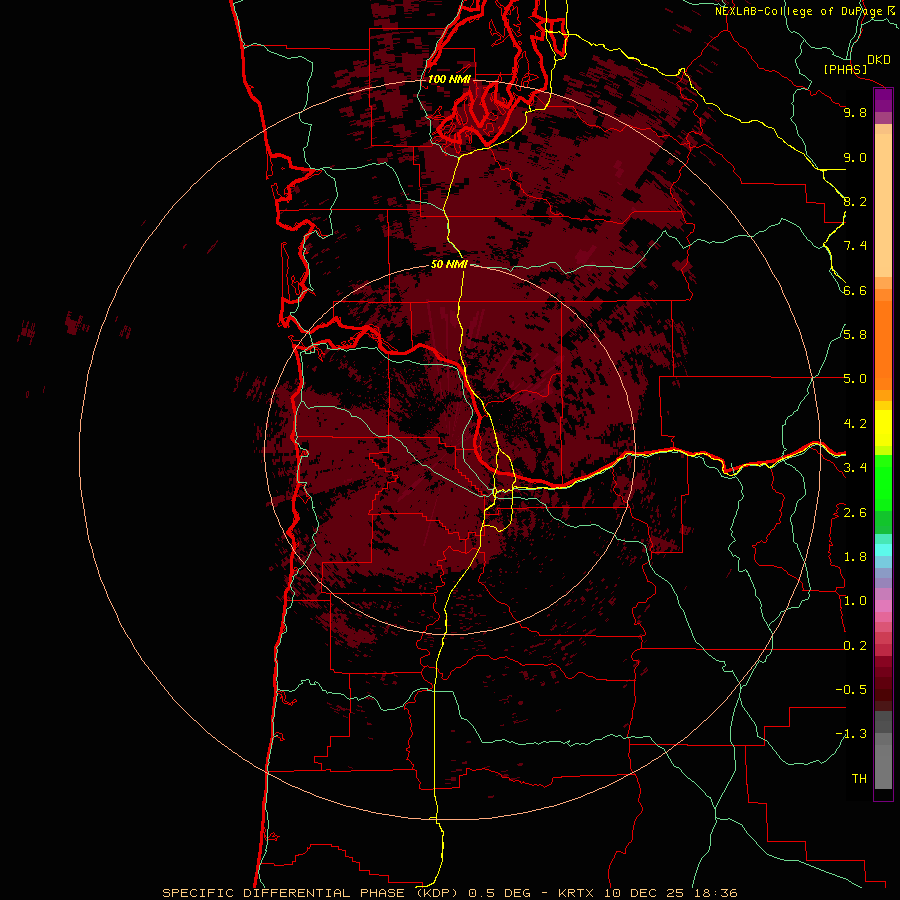Click the 4.2 value on the scale

point(855,424)
